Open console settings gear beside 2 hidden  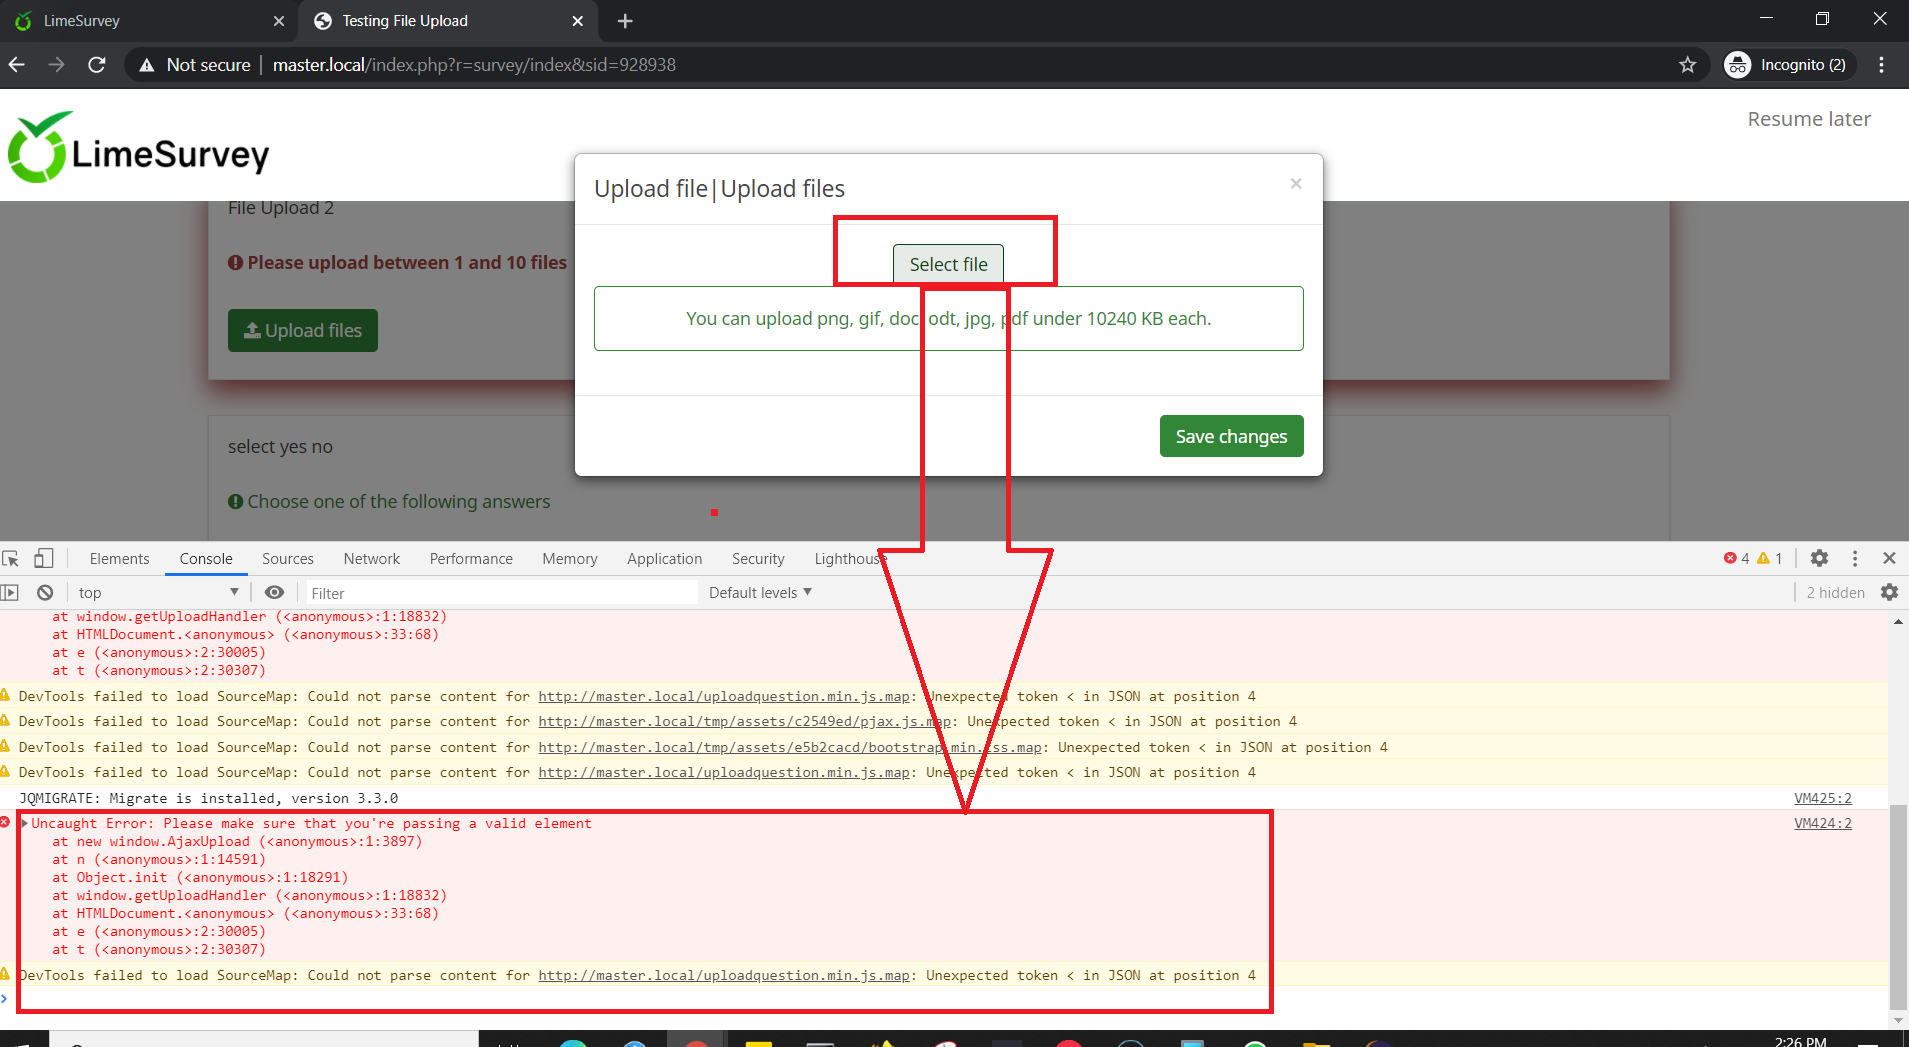tap(1889, 592)
